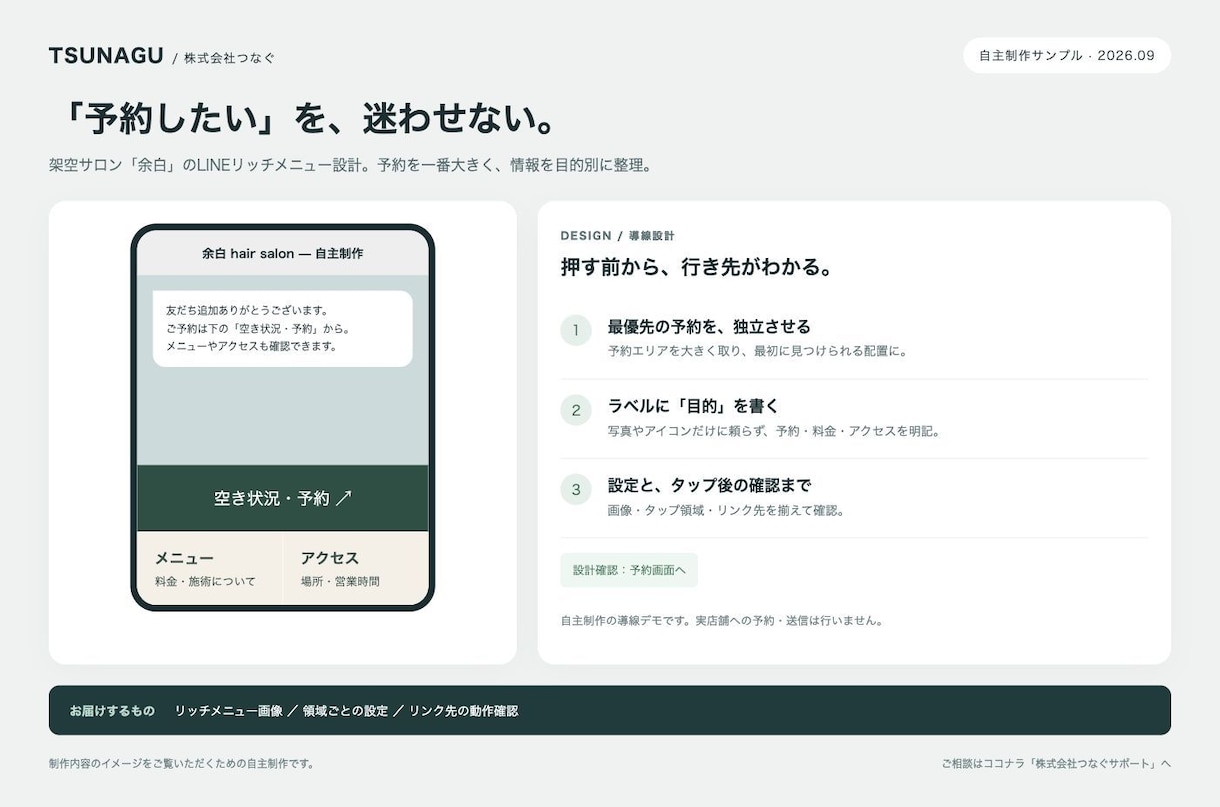1220x807 pixels.
Task: Click the 株式会社つなぐ company name
Action: pyautogui.click(x=229, y=58)
